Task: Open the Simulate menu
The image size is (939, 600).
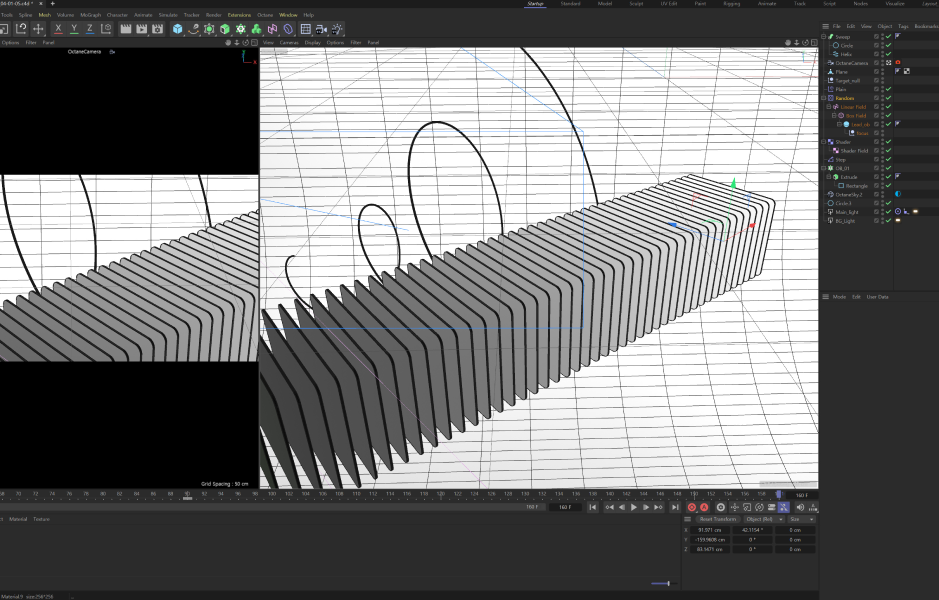Action: 168,15
